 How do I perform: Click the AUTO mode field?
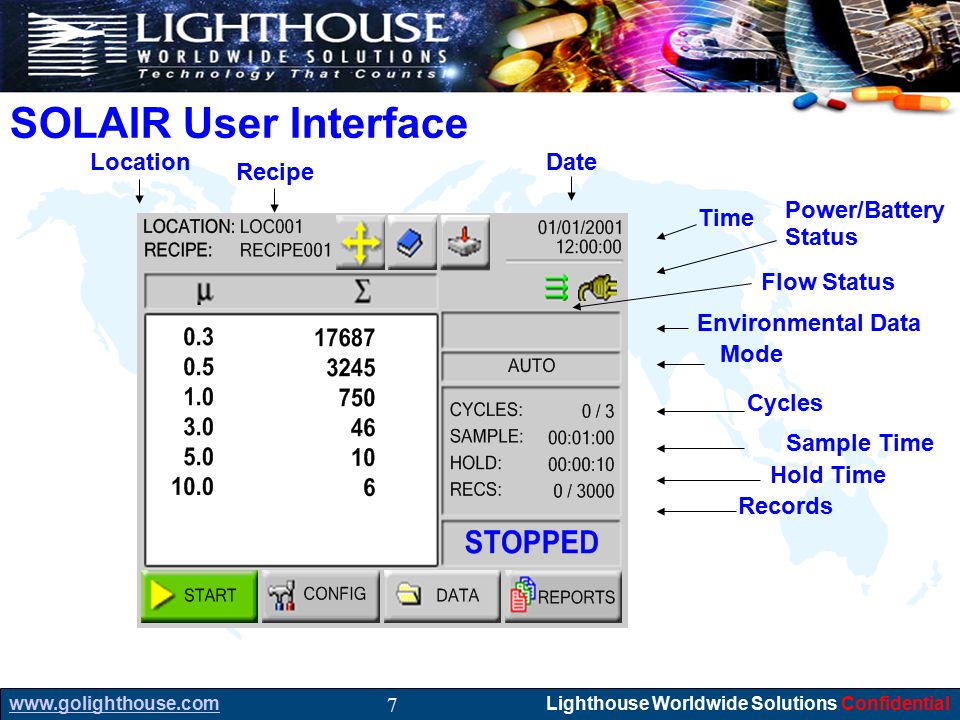(531, 366)
